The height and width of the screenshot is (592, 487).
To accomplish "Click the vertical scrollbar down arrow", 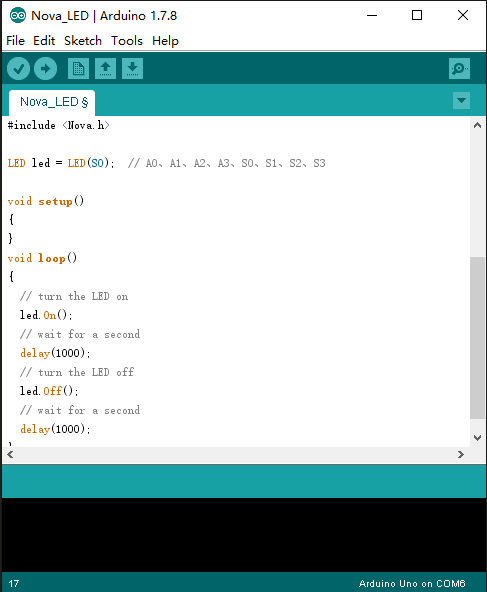I will 478,438.
